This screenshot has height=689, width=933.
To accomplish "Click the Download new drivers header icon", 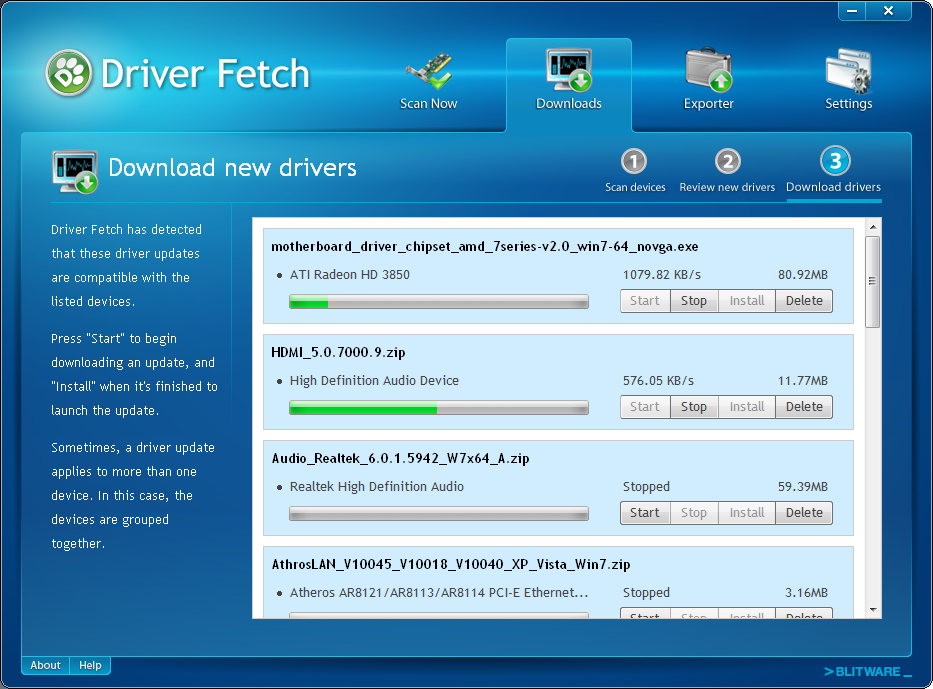I will pos(74,171).
